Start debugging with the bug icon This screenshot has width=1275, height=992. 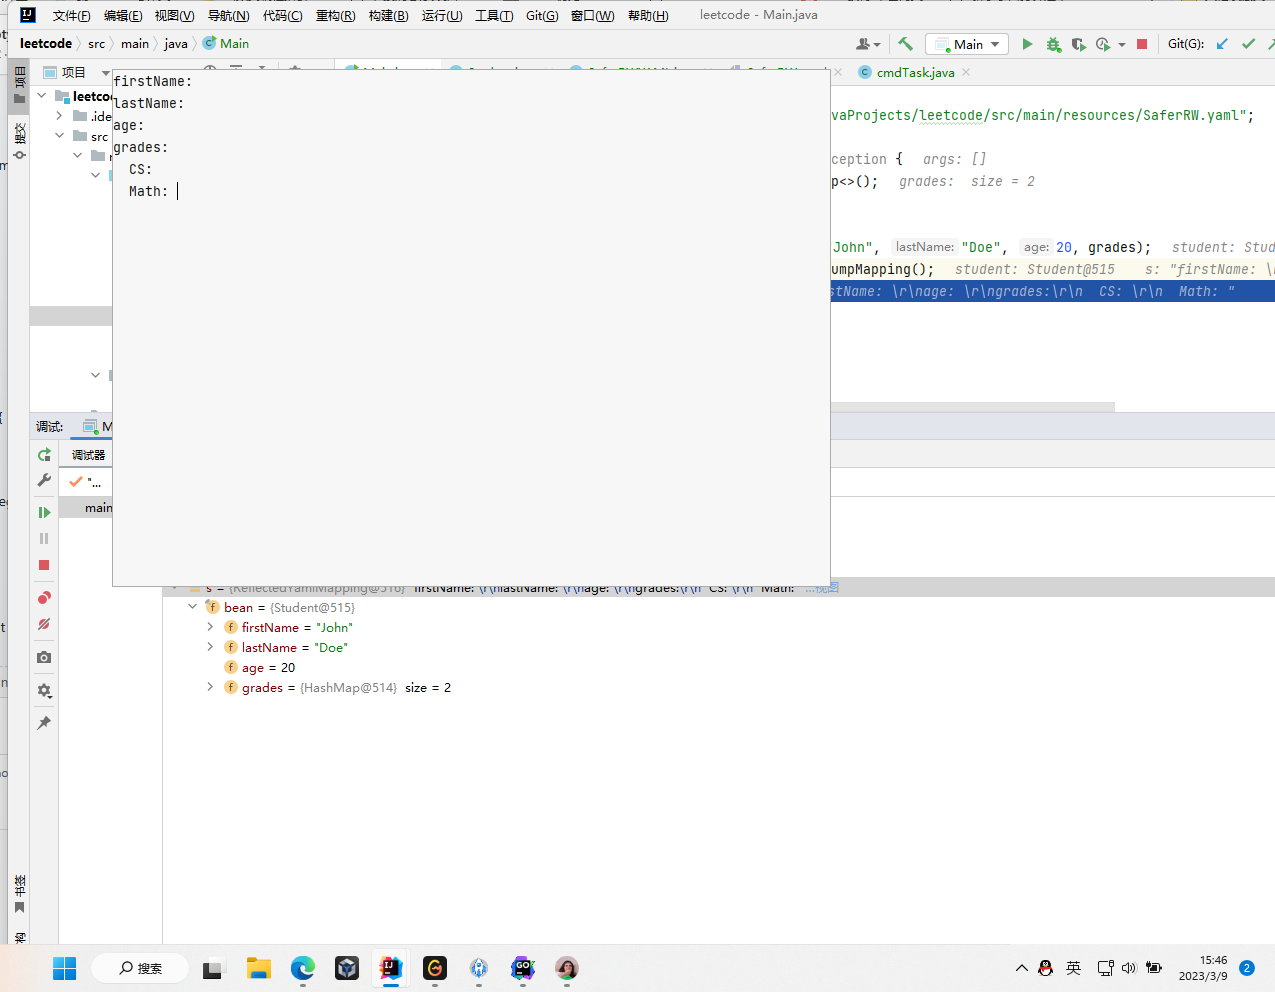click(1053, 44)
